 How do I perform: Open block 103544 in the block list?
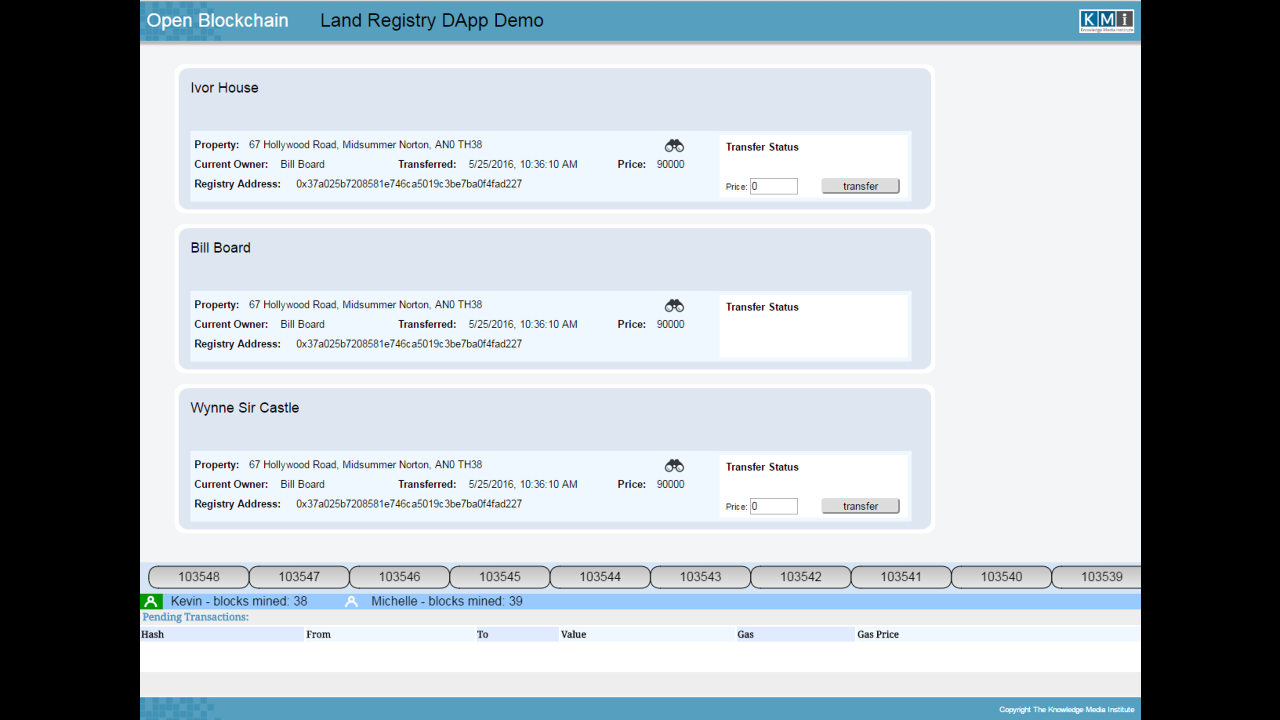600,576
